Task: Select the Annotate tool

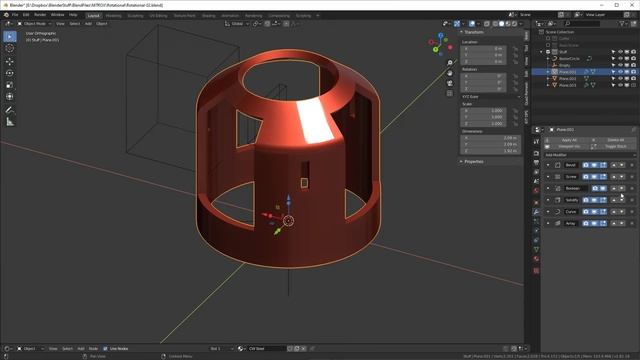Action: point(10,110)
